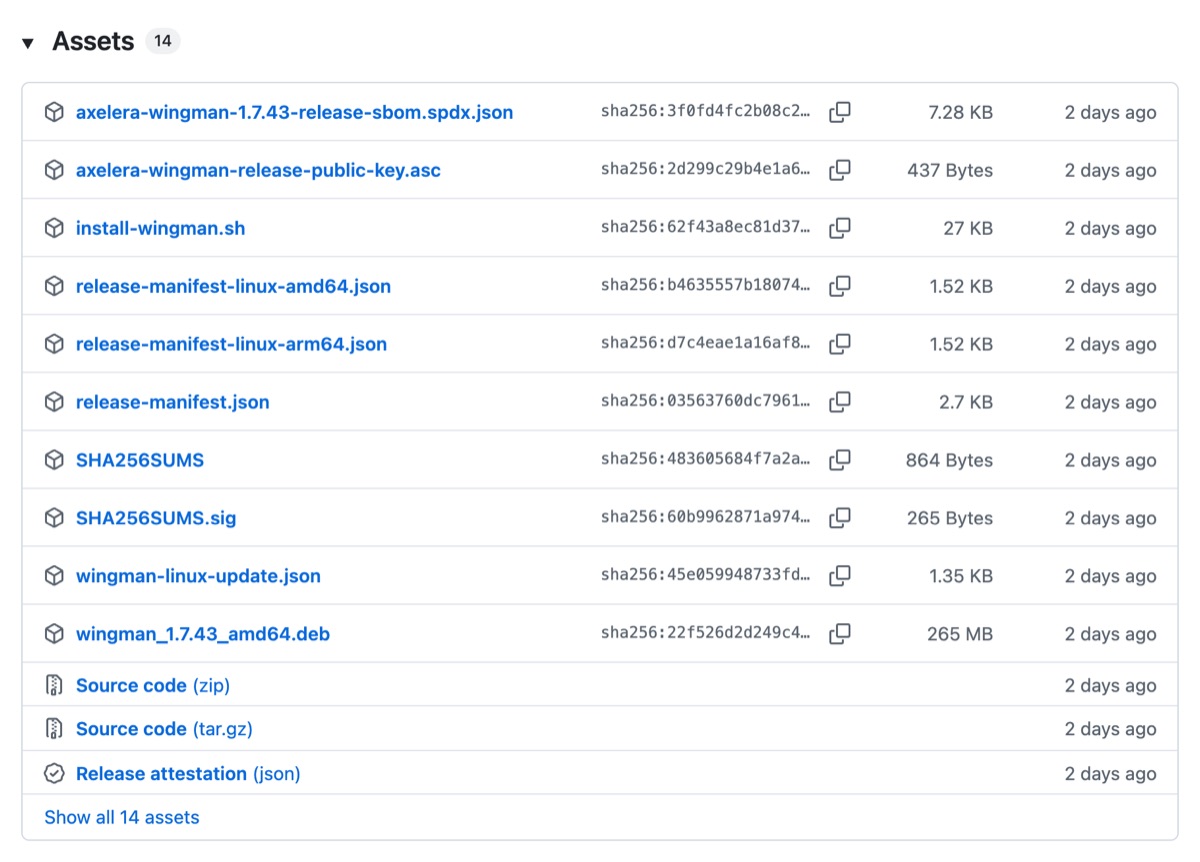1200x862 pixels.
Task: Select hash text sha256:d7c4eae1a16af8…
Action: (706, 344)
